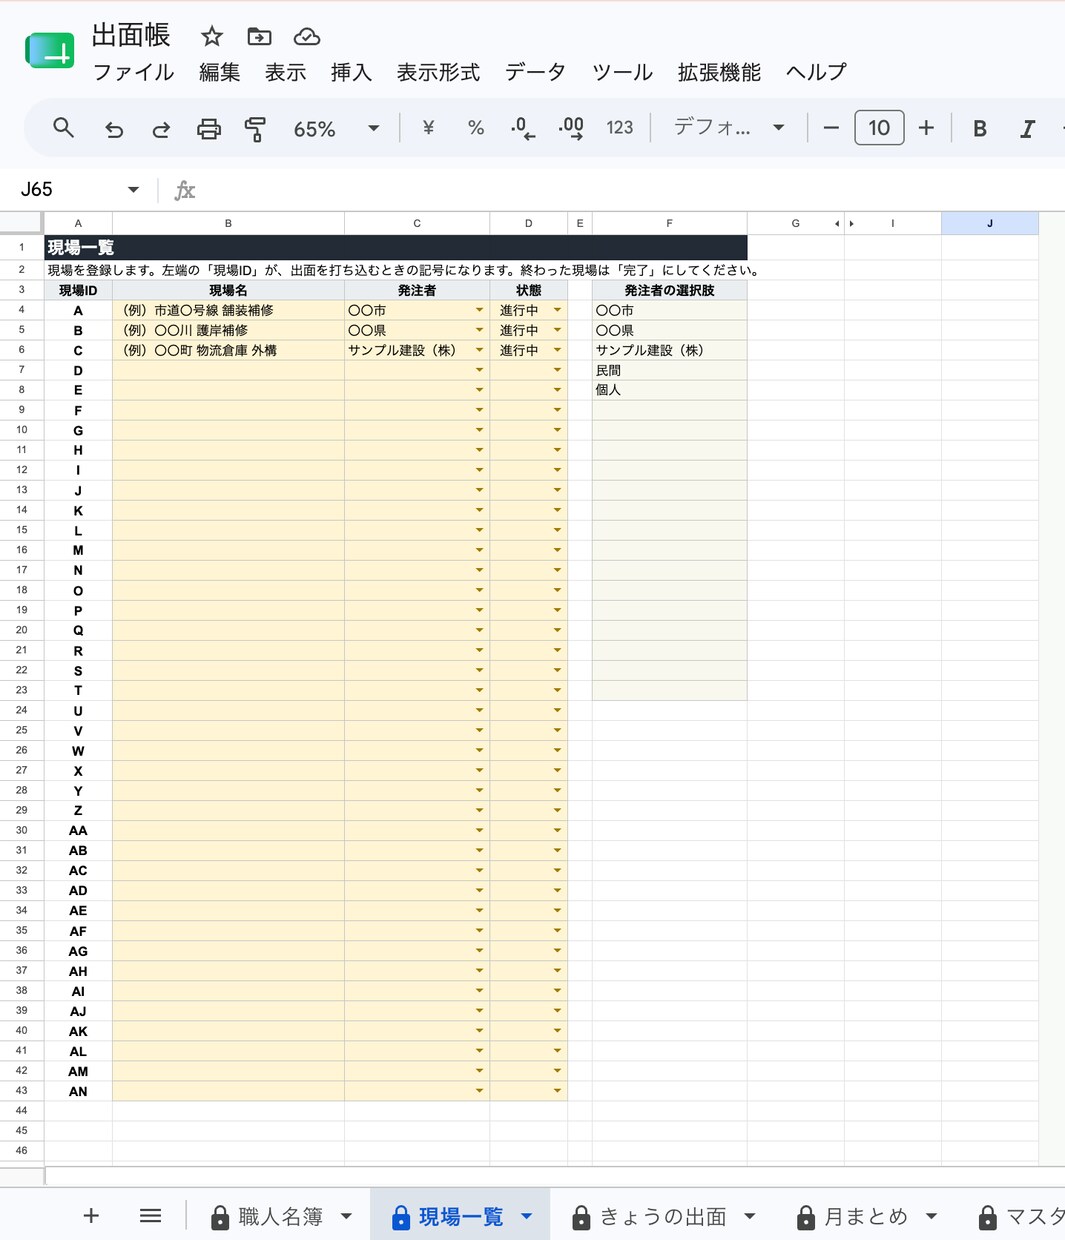
Task: Open the 表示形式 menu
Action: tap(438, 73)
